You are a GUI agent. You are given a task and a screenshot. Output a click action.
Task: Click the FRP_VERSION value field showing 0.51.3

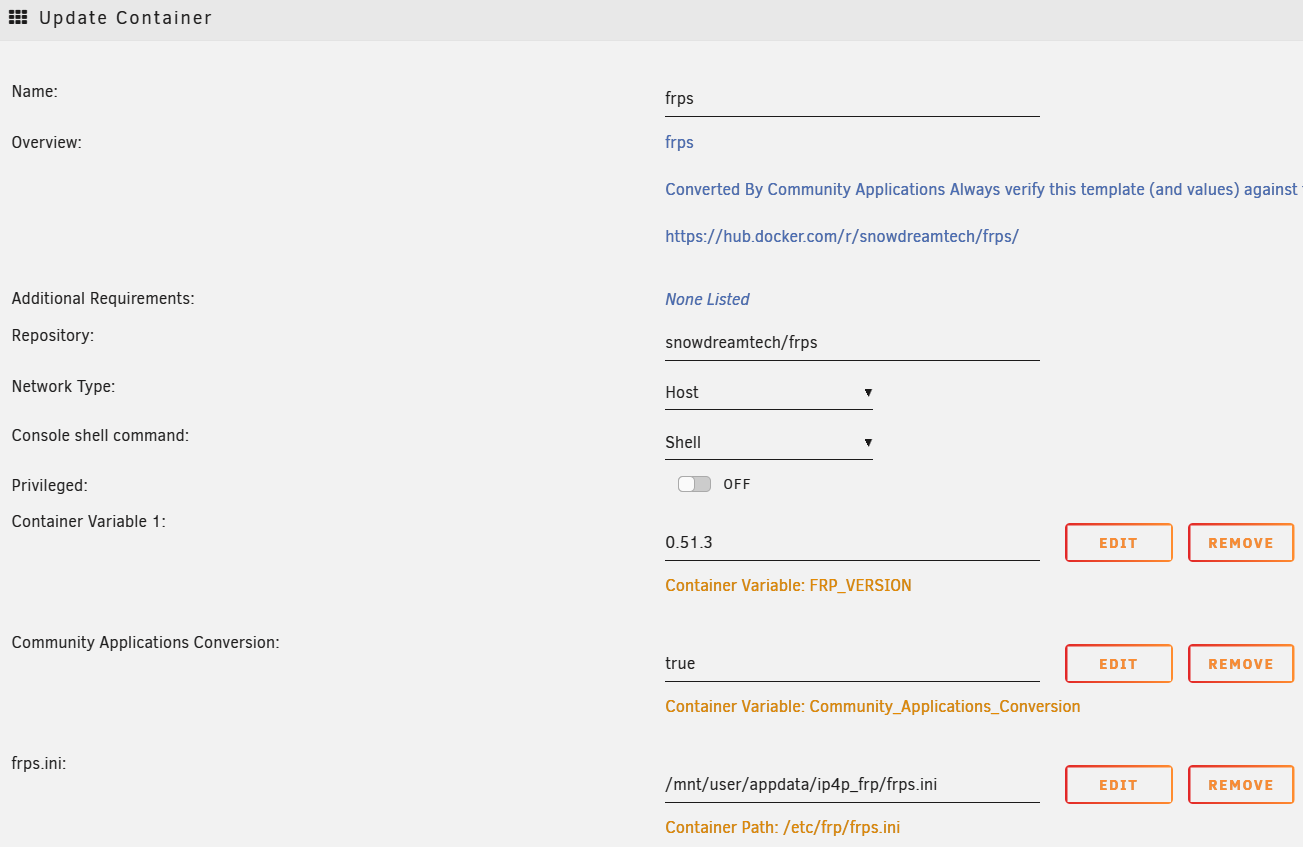[852, 543]
